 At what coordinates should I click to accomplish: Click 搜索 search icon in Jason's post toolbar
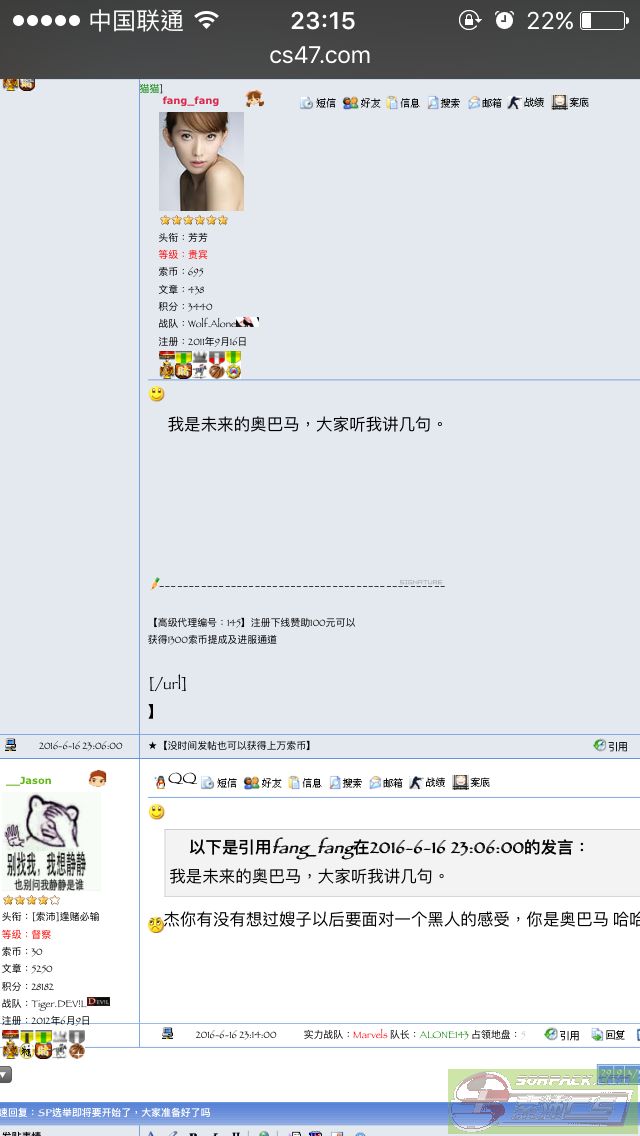click(x=346, y=782)
